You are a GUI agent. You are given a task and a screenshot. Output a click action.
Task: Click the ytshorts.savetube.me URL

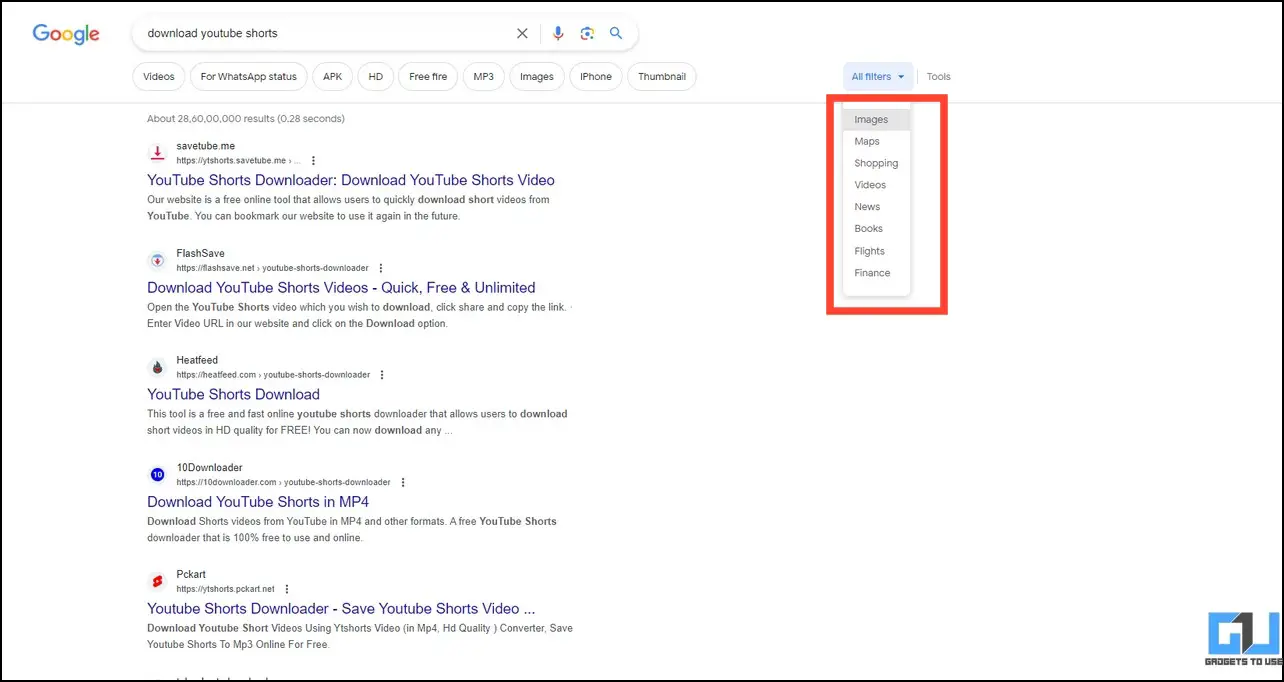[x=239, y=160]
